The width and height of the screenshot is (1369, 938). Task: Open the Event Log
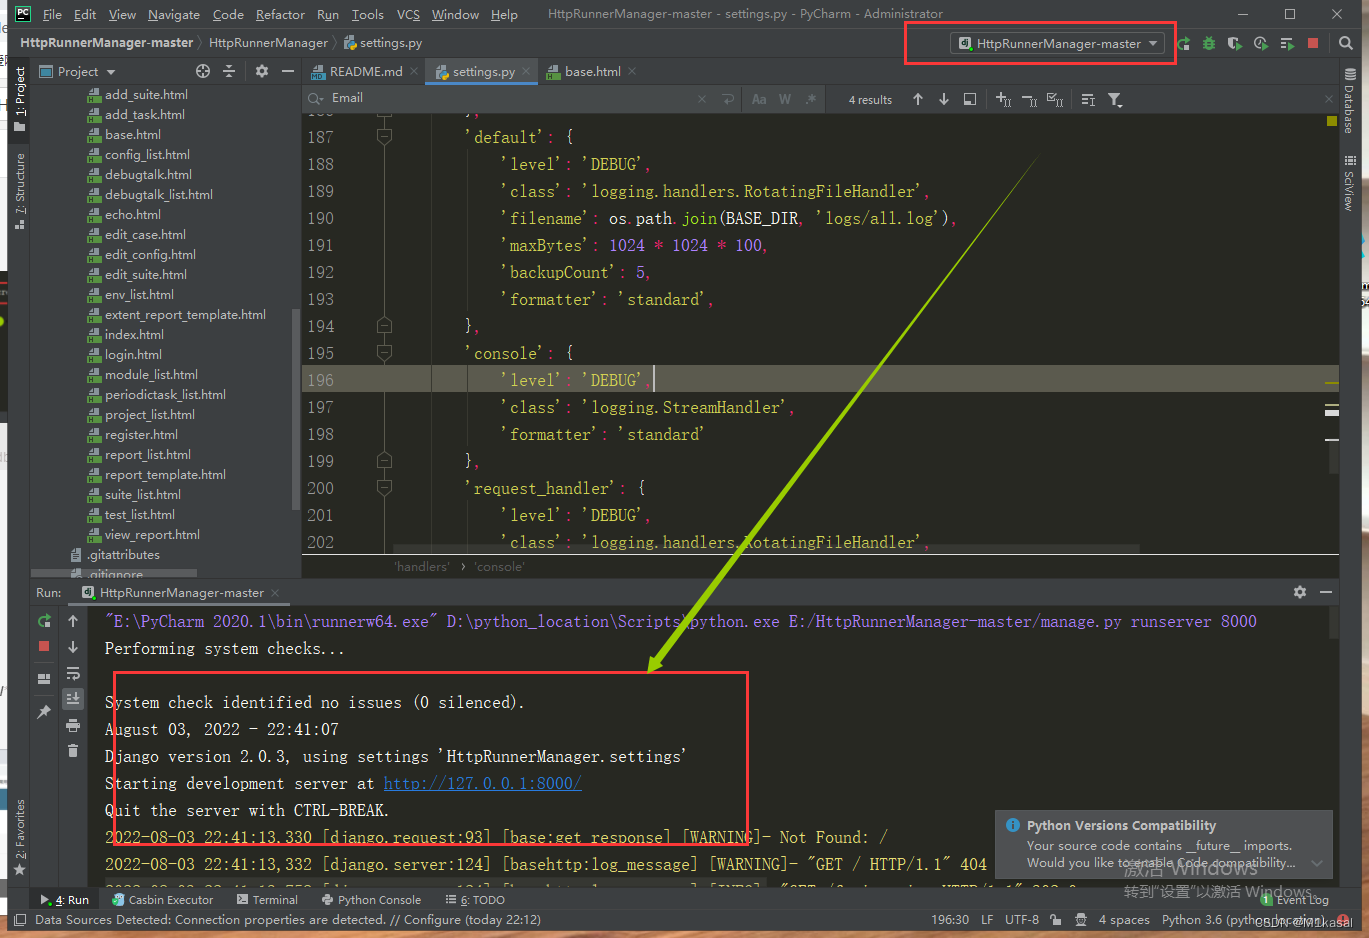(1296, 900)
